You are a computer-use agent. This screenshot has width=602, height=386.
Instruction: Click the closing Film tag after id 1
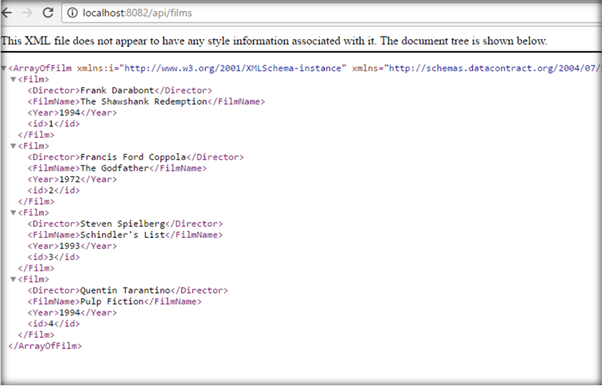36,135
